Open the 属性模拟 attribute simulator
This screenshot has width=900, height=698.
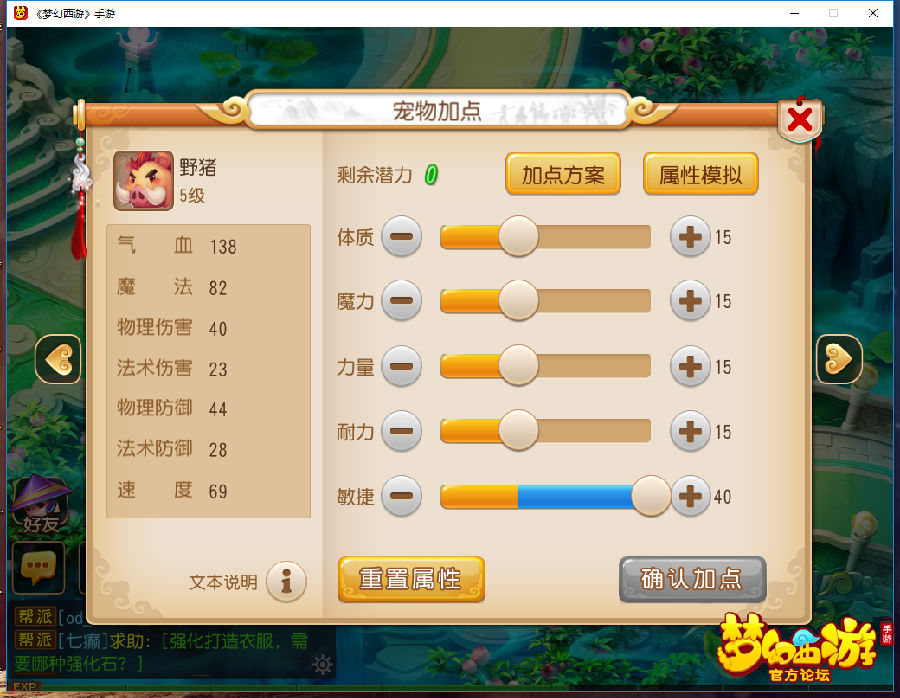coord(701,174)
